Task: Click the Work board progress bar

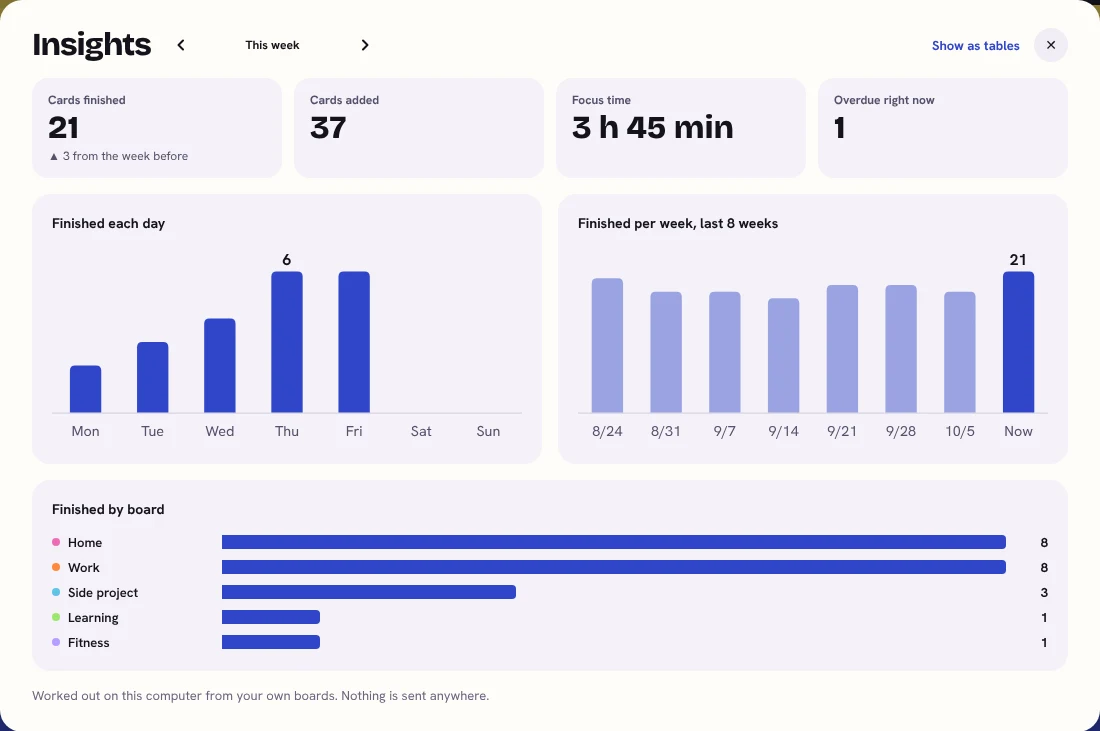Action: [x=614, y=567]
